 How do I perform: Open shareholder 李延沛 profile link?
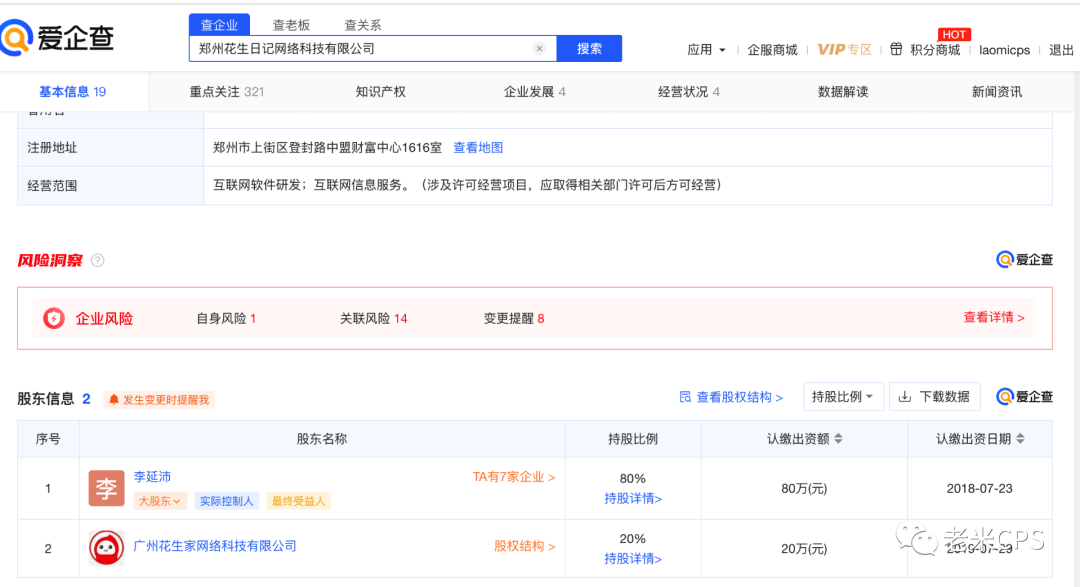152,477
